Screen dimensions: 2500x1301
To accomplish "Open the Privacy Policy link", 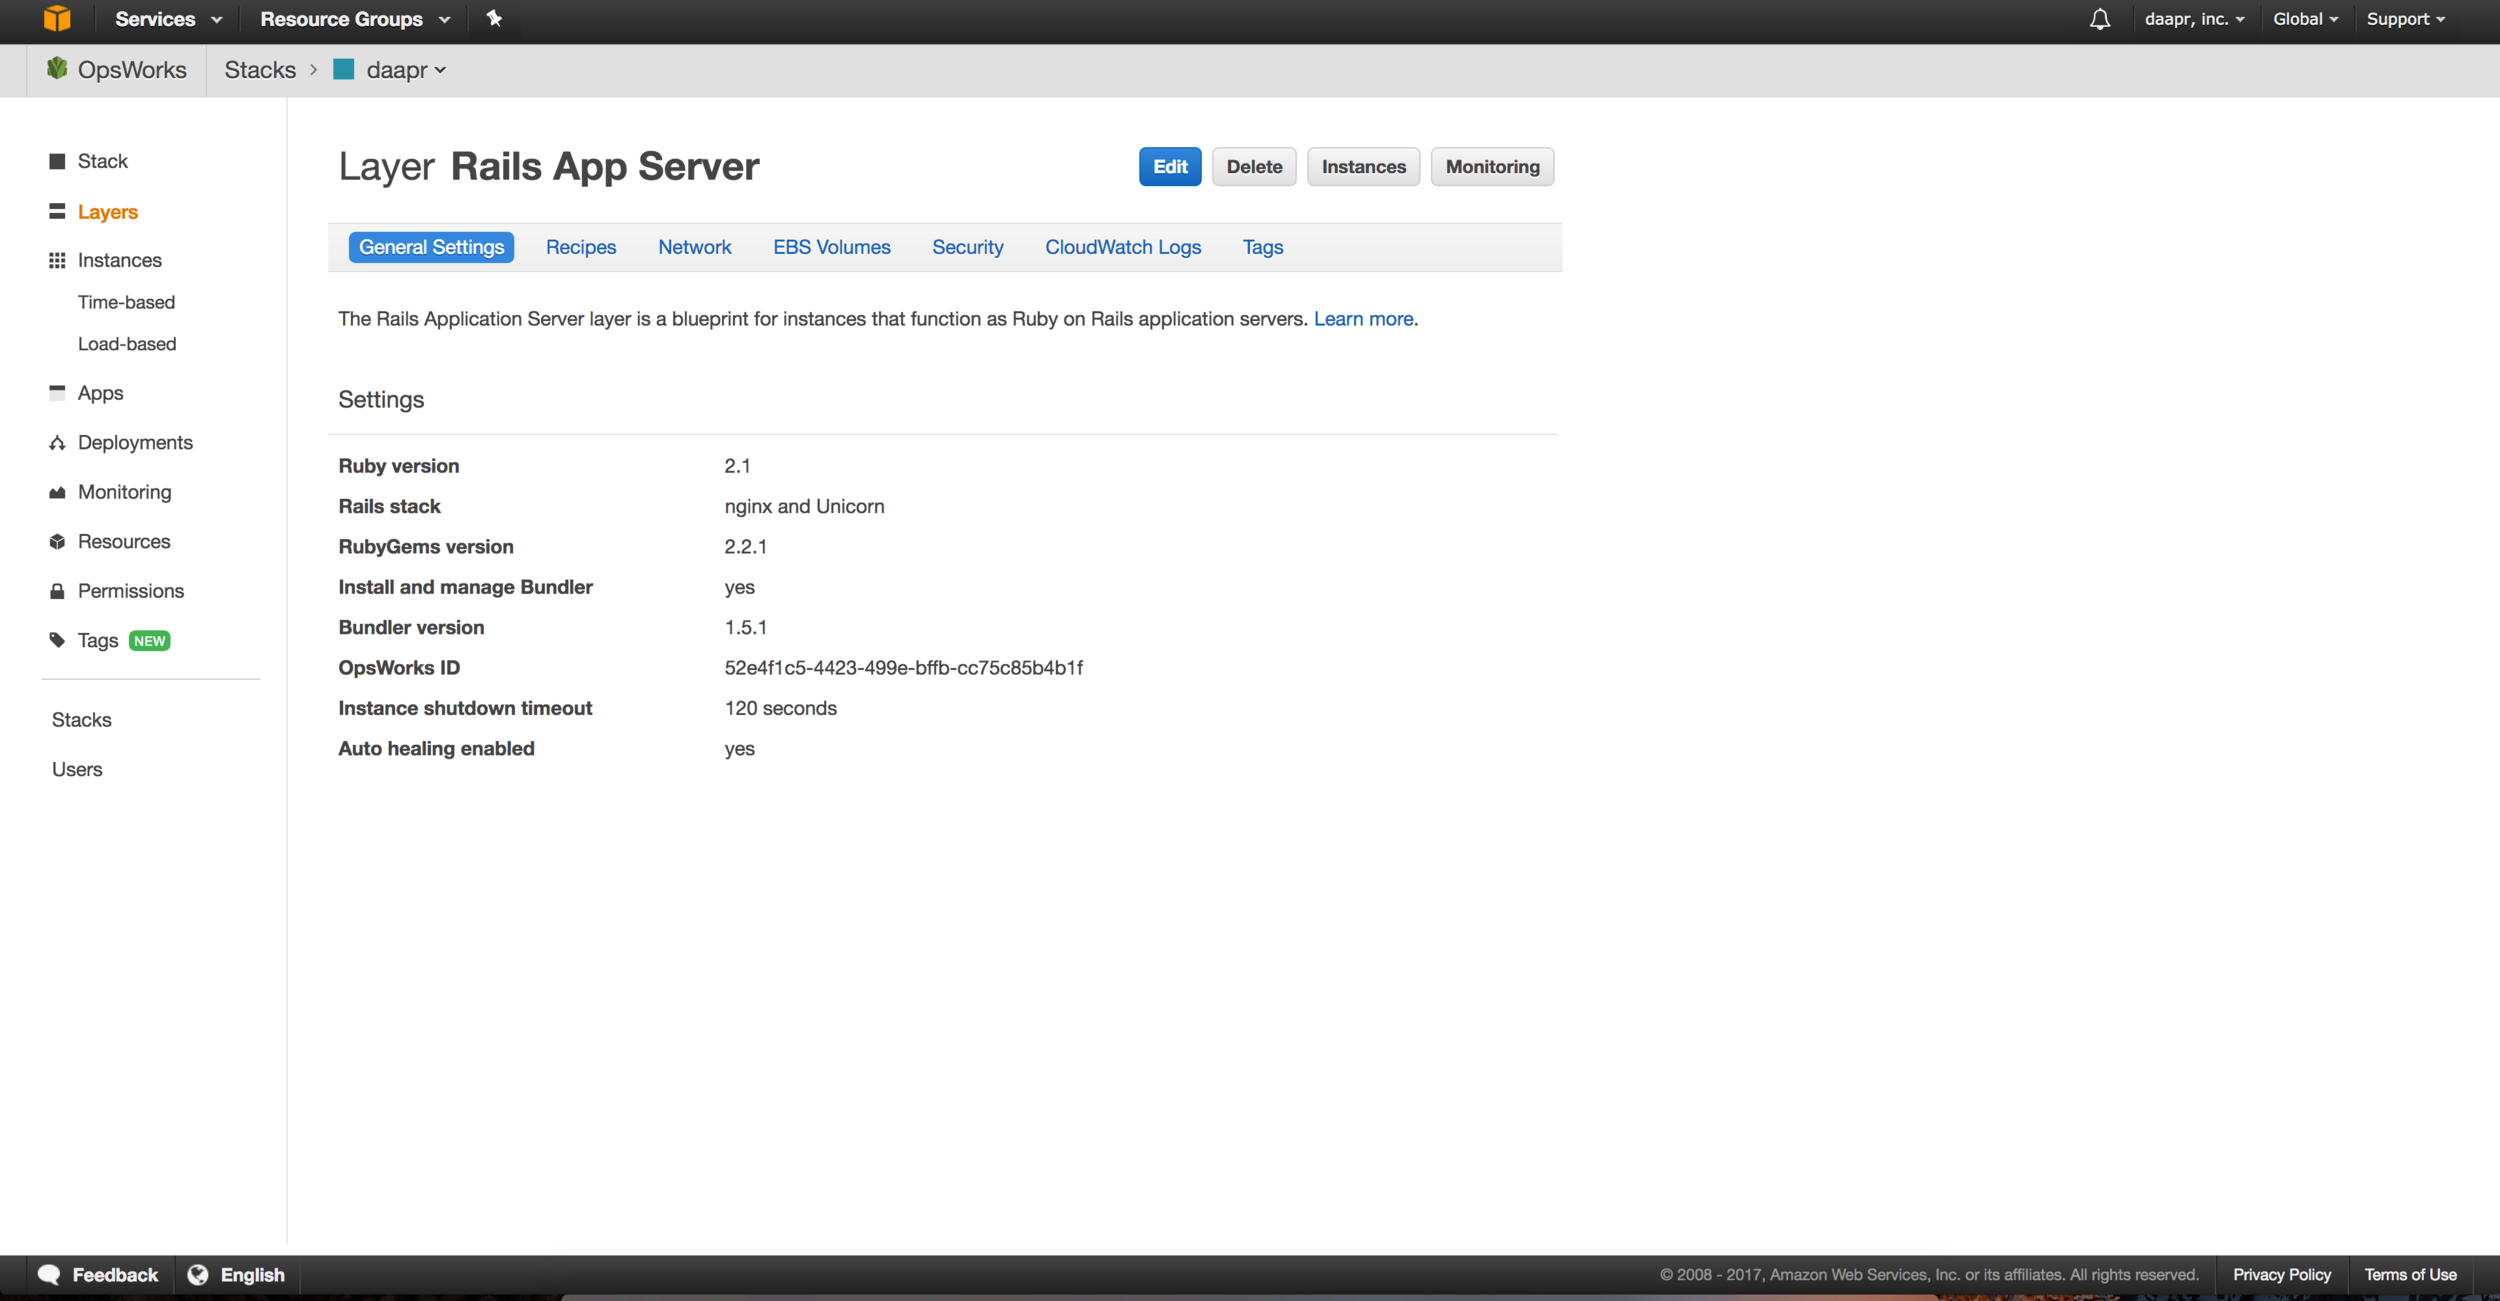I will pyautogui.click(x=2282, y=1275).
